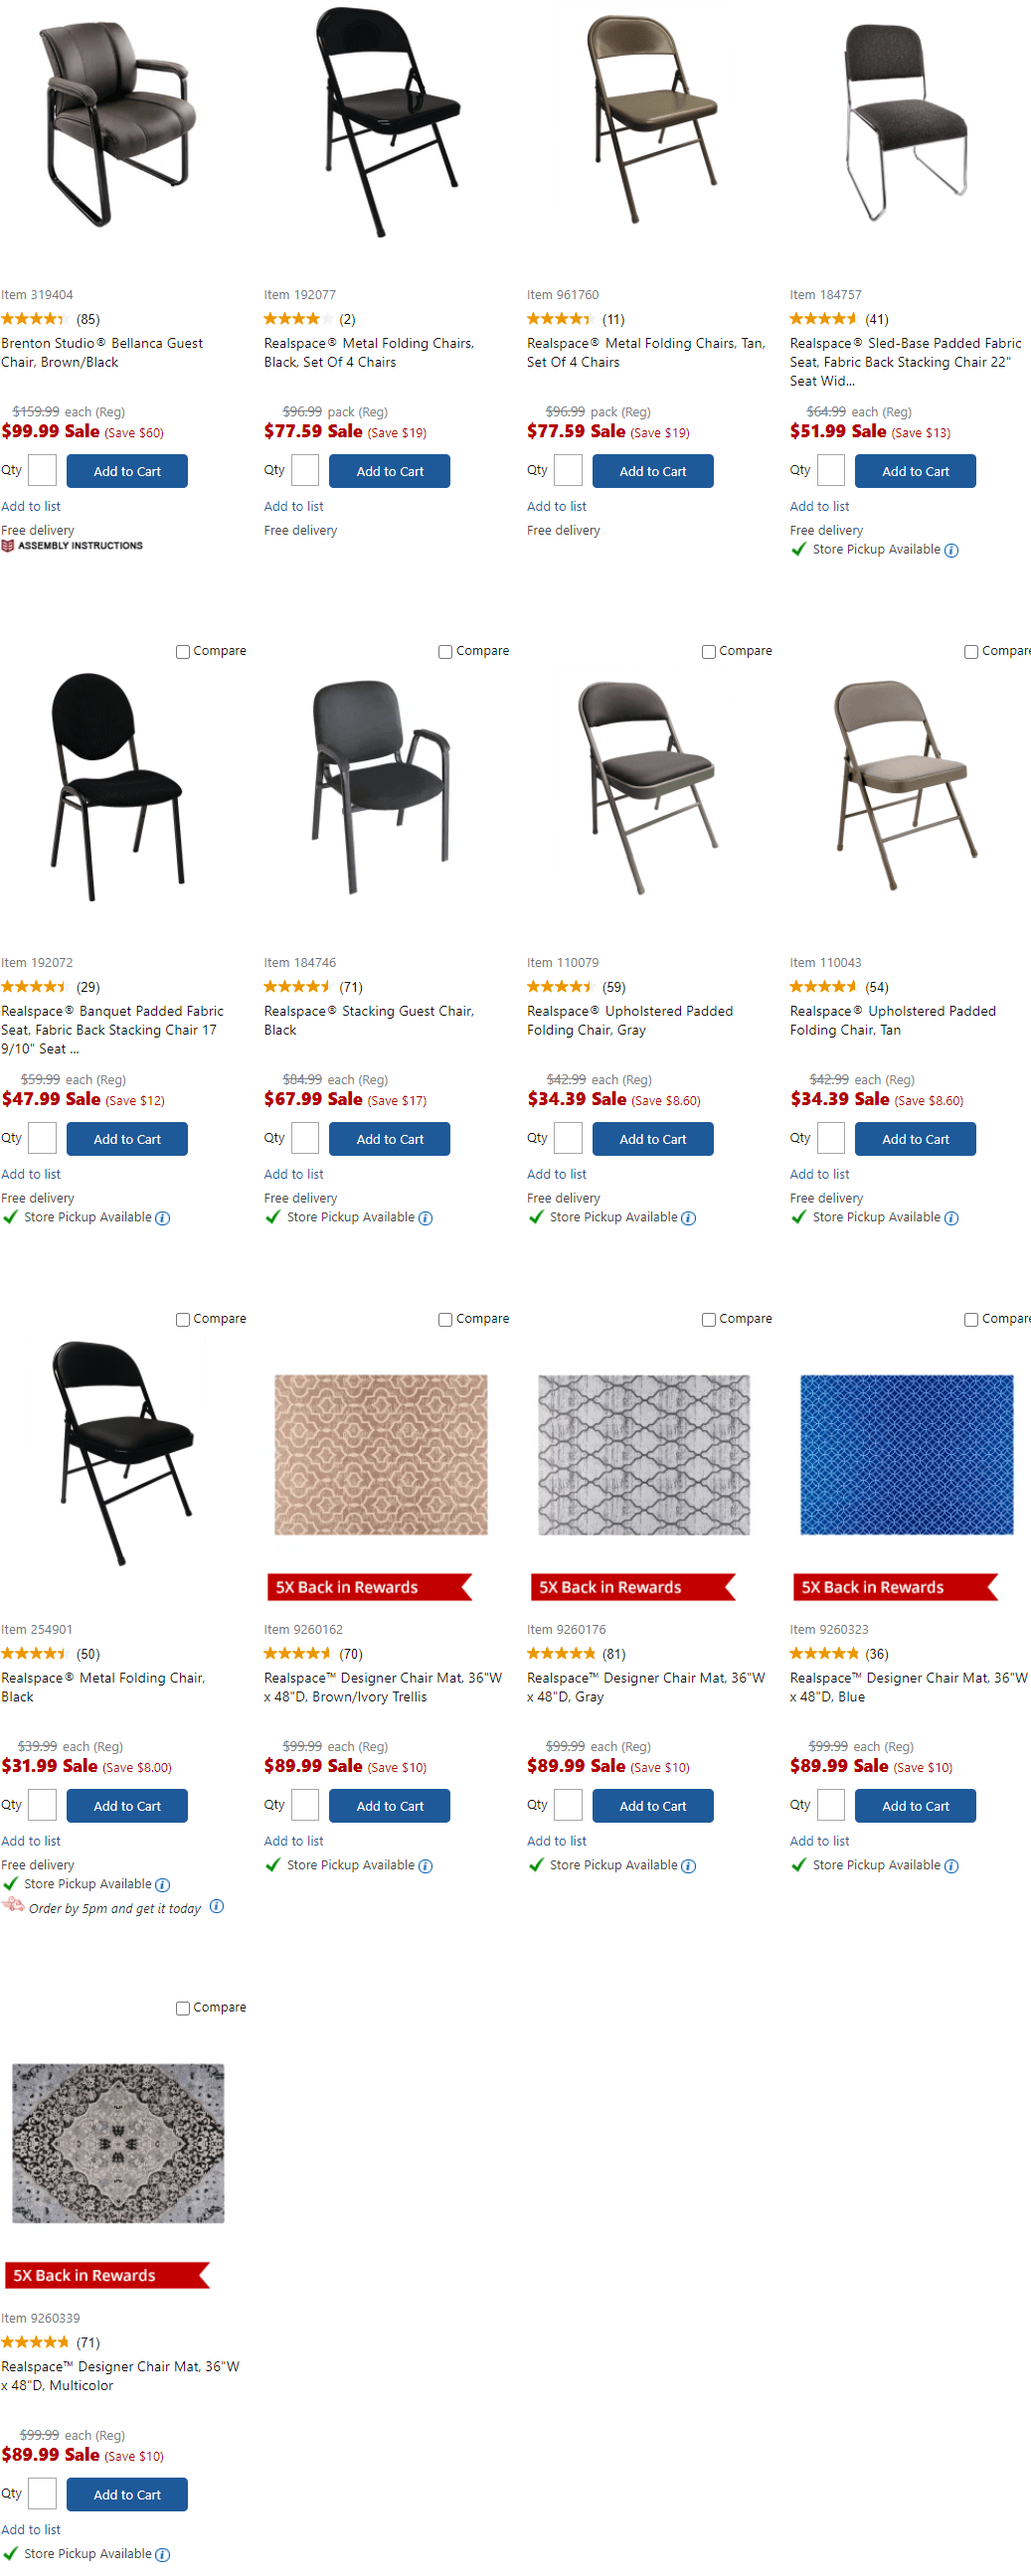This screenshot has height=2576, width=1031.
Task: Check Compare for the Banquet Padded Fabric stacking chair
Action: pos(182,651)
